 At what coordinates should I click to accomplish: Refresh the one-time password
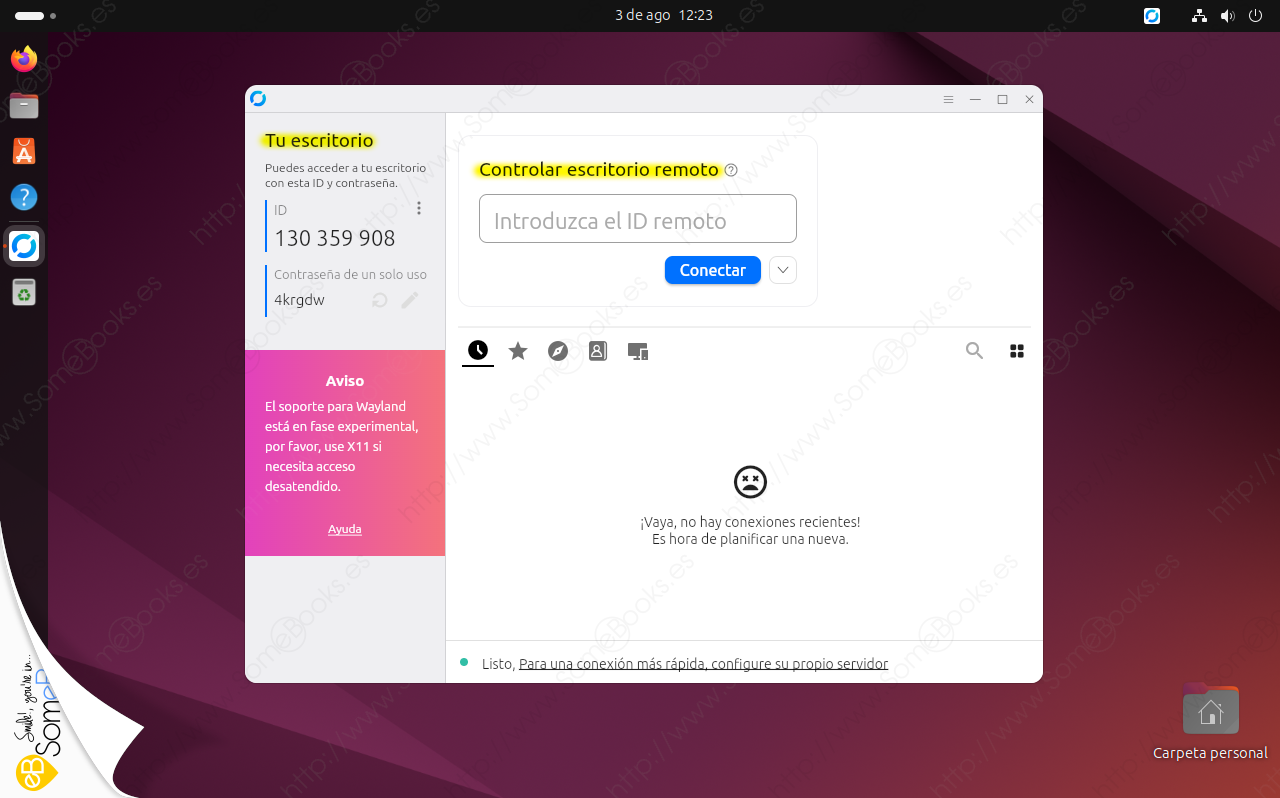(380, 300)
